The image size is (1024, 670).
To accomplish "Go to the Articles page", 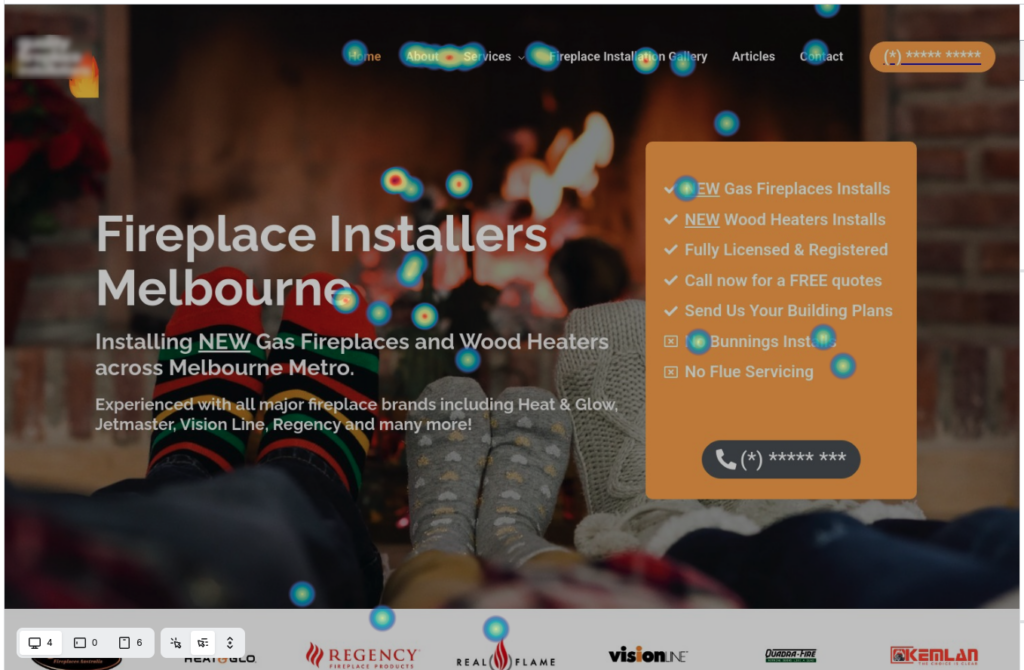I will click(753, 57).
